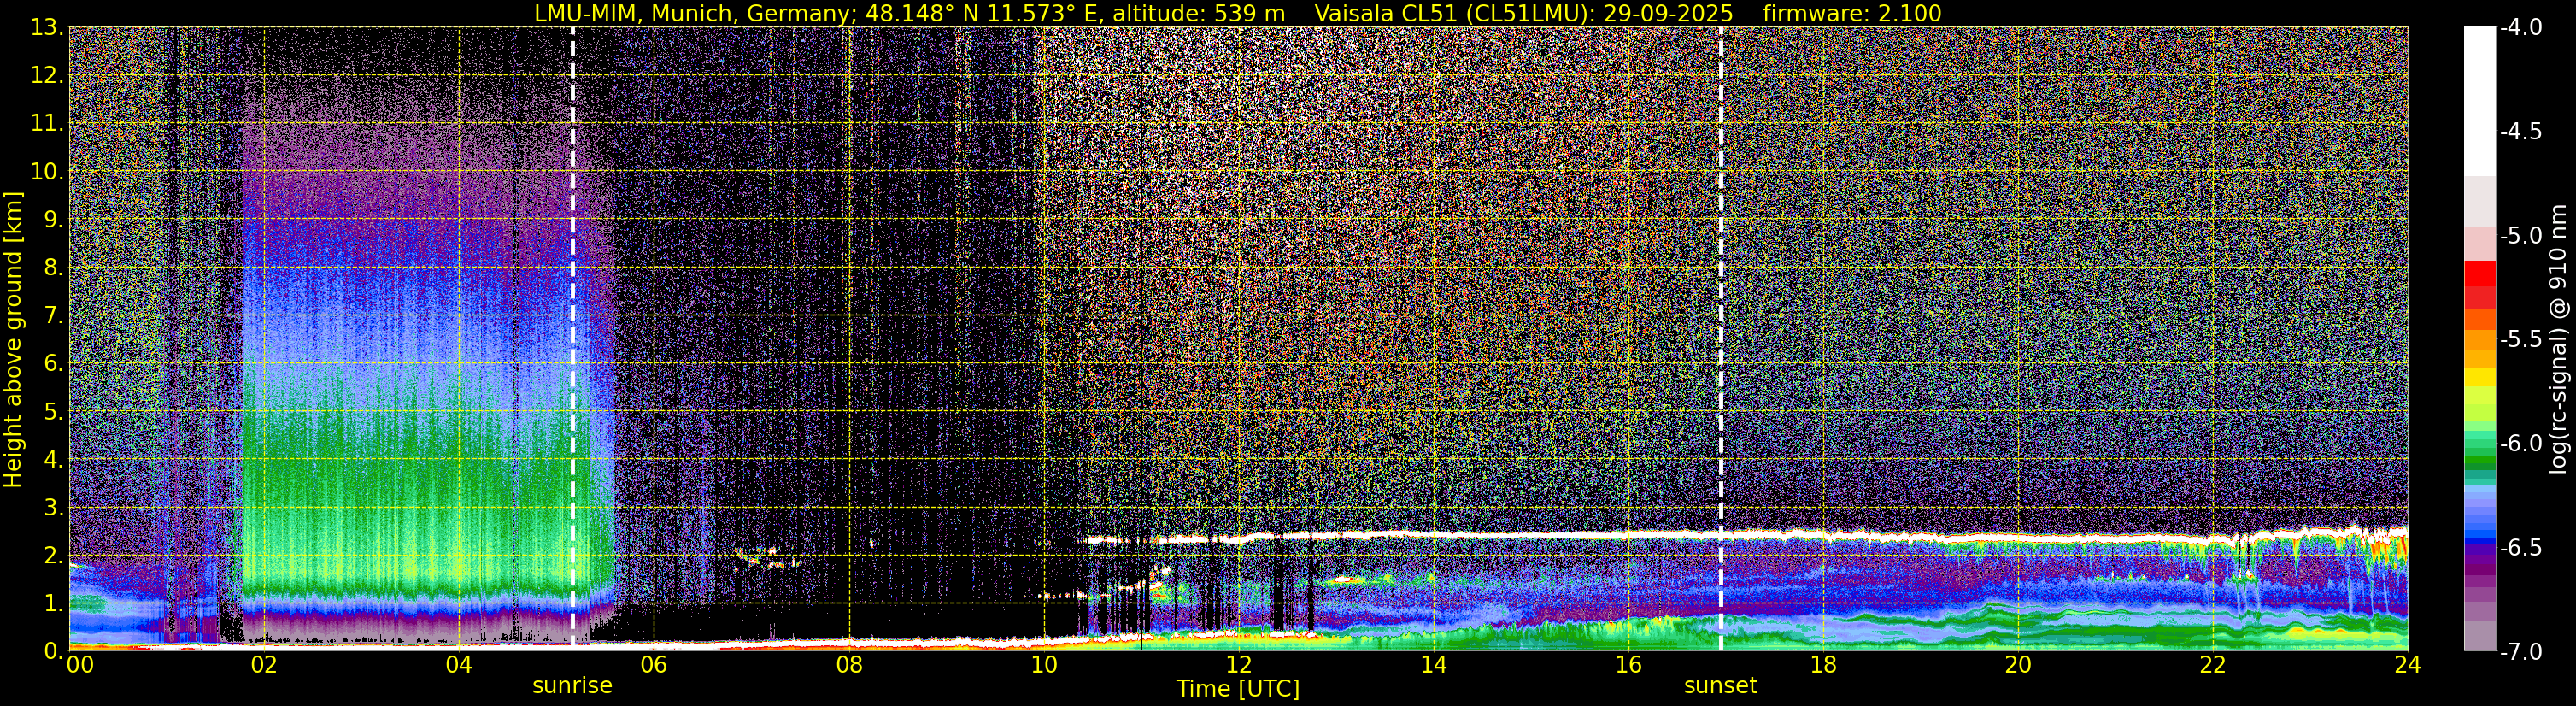Select the "16" time axis tick label
Viewport: 2576px width, 706px height.
pos(1628,666)
